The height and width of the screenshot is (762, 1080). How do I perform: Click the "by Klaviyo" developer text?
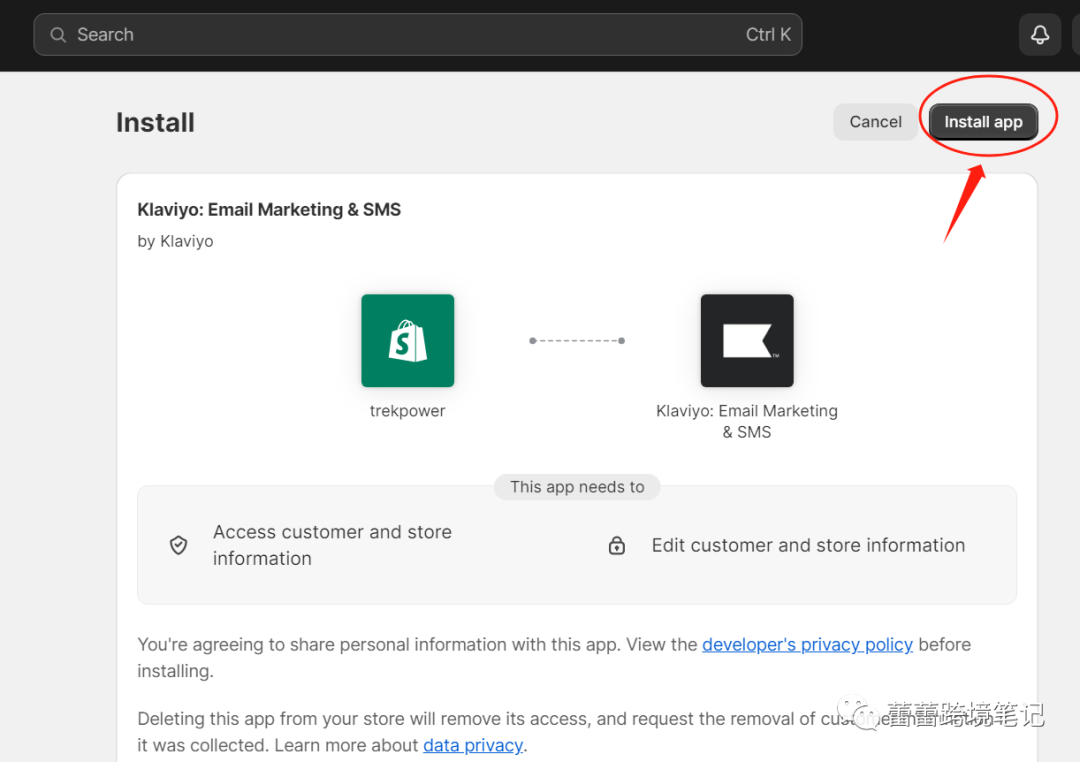(175, 241)
